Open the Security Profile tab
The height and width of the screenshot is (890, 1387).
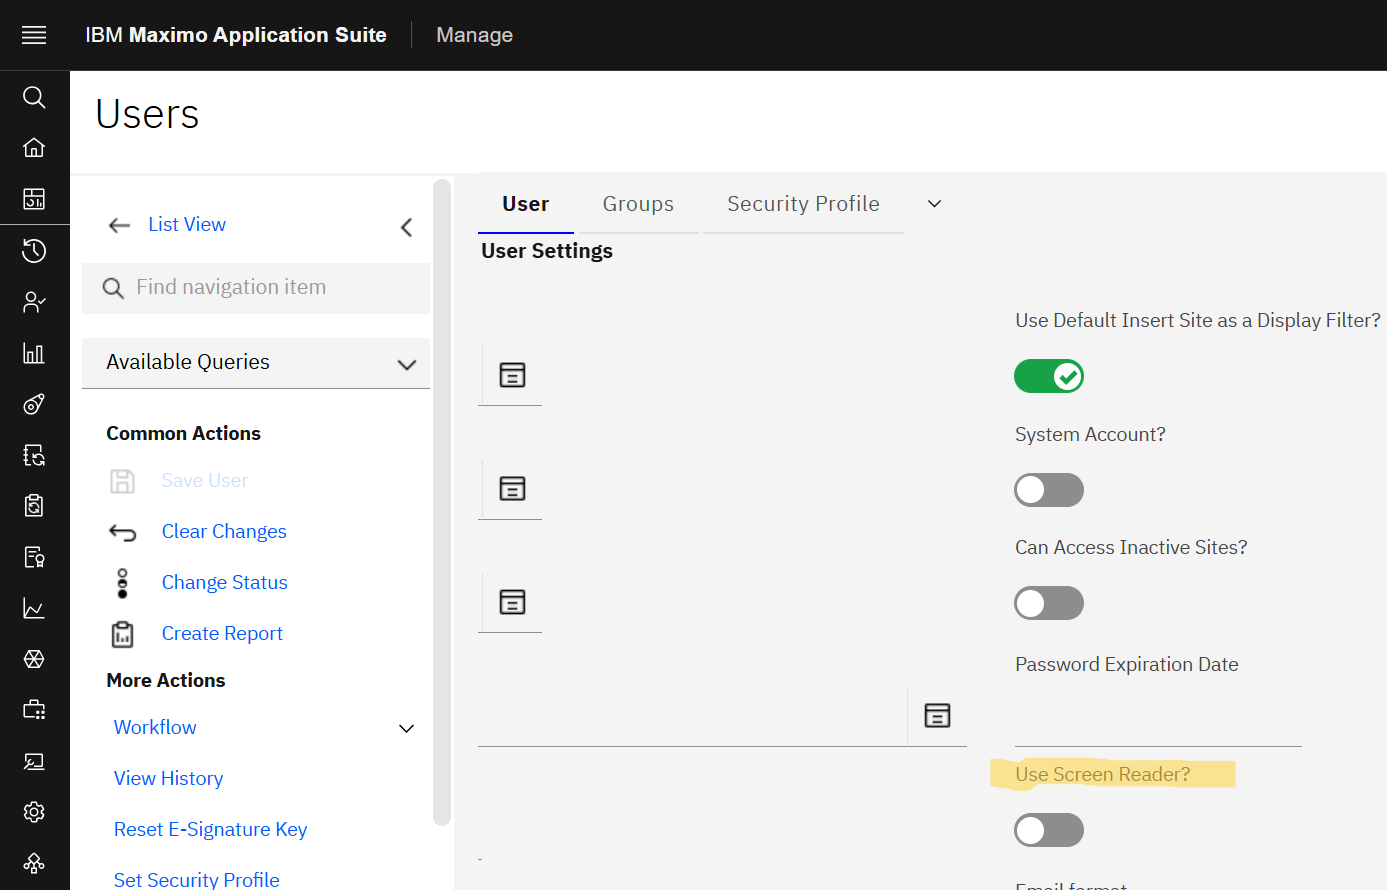click(803, 204)
